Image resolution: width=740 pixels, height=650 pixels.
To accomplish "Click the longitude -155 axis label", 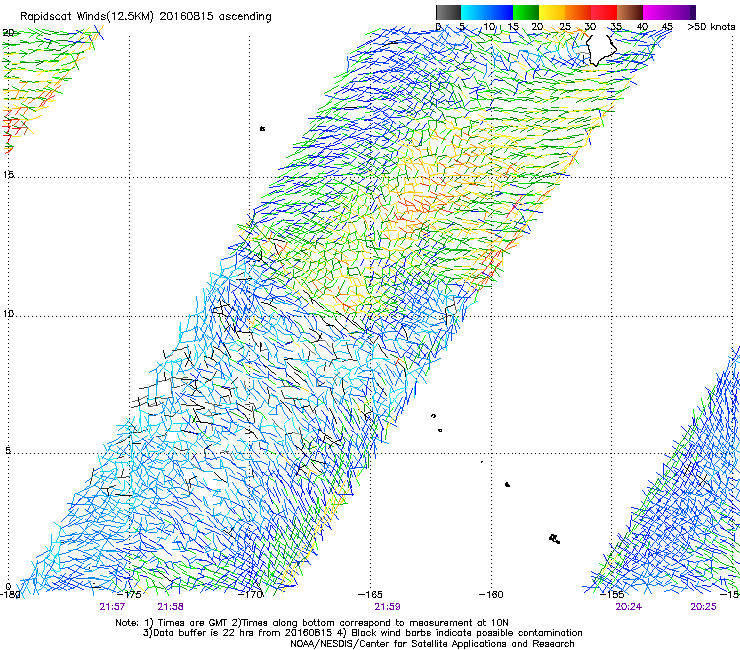I will (612, 594).
